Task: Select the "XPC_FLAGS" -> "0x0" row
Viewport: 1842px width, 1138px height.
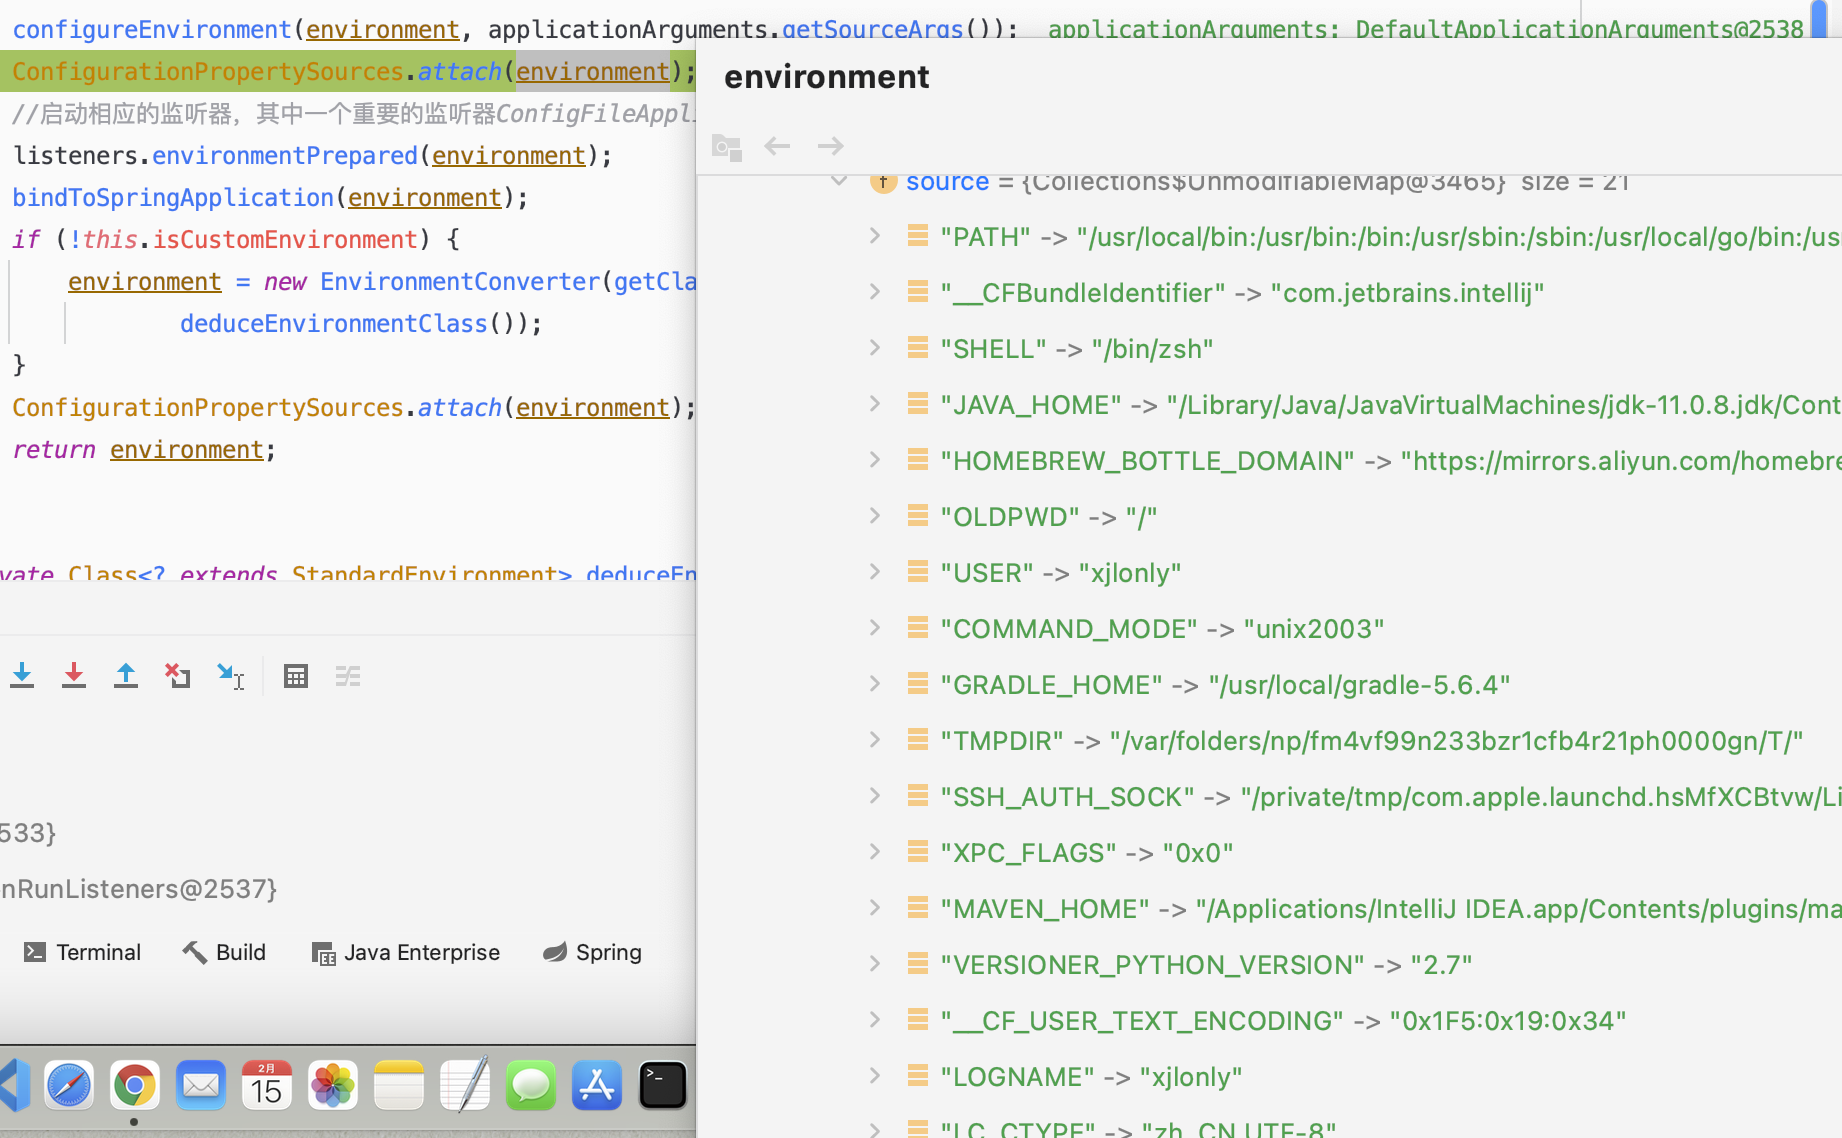Action: click(x=1087, y=853)
